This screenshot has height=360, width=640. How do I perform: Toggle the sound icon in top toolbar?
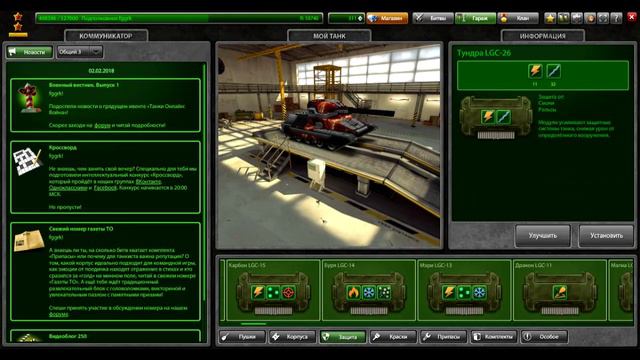coord(590,18)
